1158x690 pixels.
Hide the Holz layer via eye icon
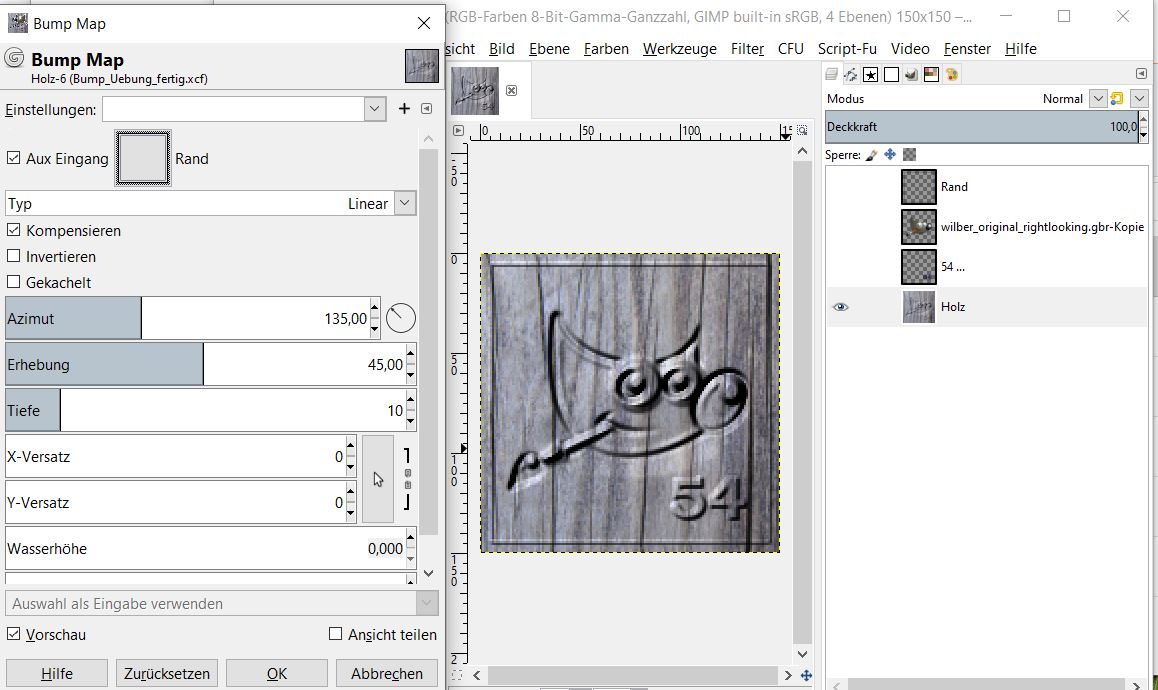[x=840, y=307]
